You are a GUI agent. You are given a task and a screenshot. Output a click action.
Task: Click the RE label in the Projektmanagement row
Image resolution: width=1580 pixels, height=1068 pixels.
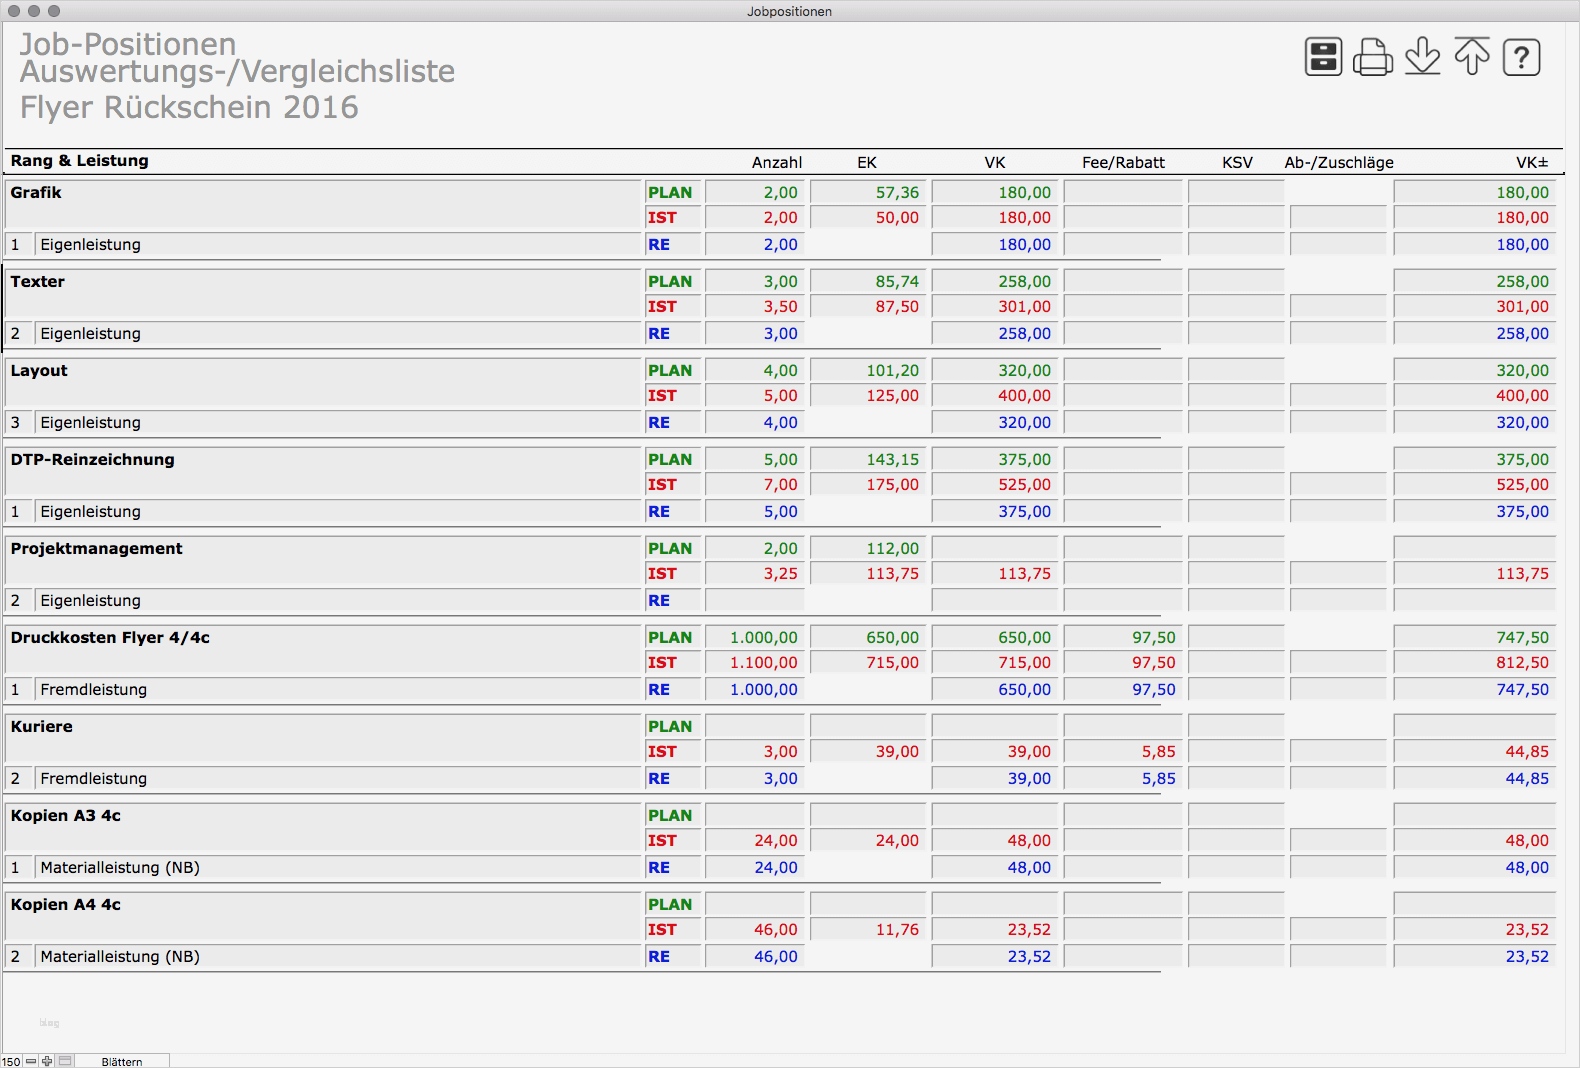659,600
